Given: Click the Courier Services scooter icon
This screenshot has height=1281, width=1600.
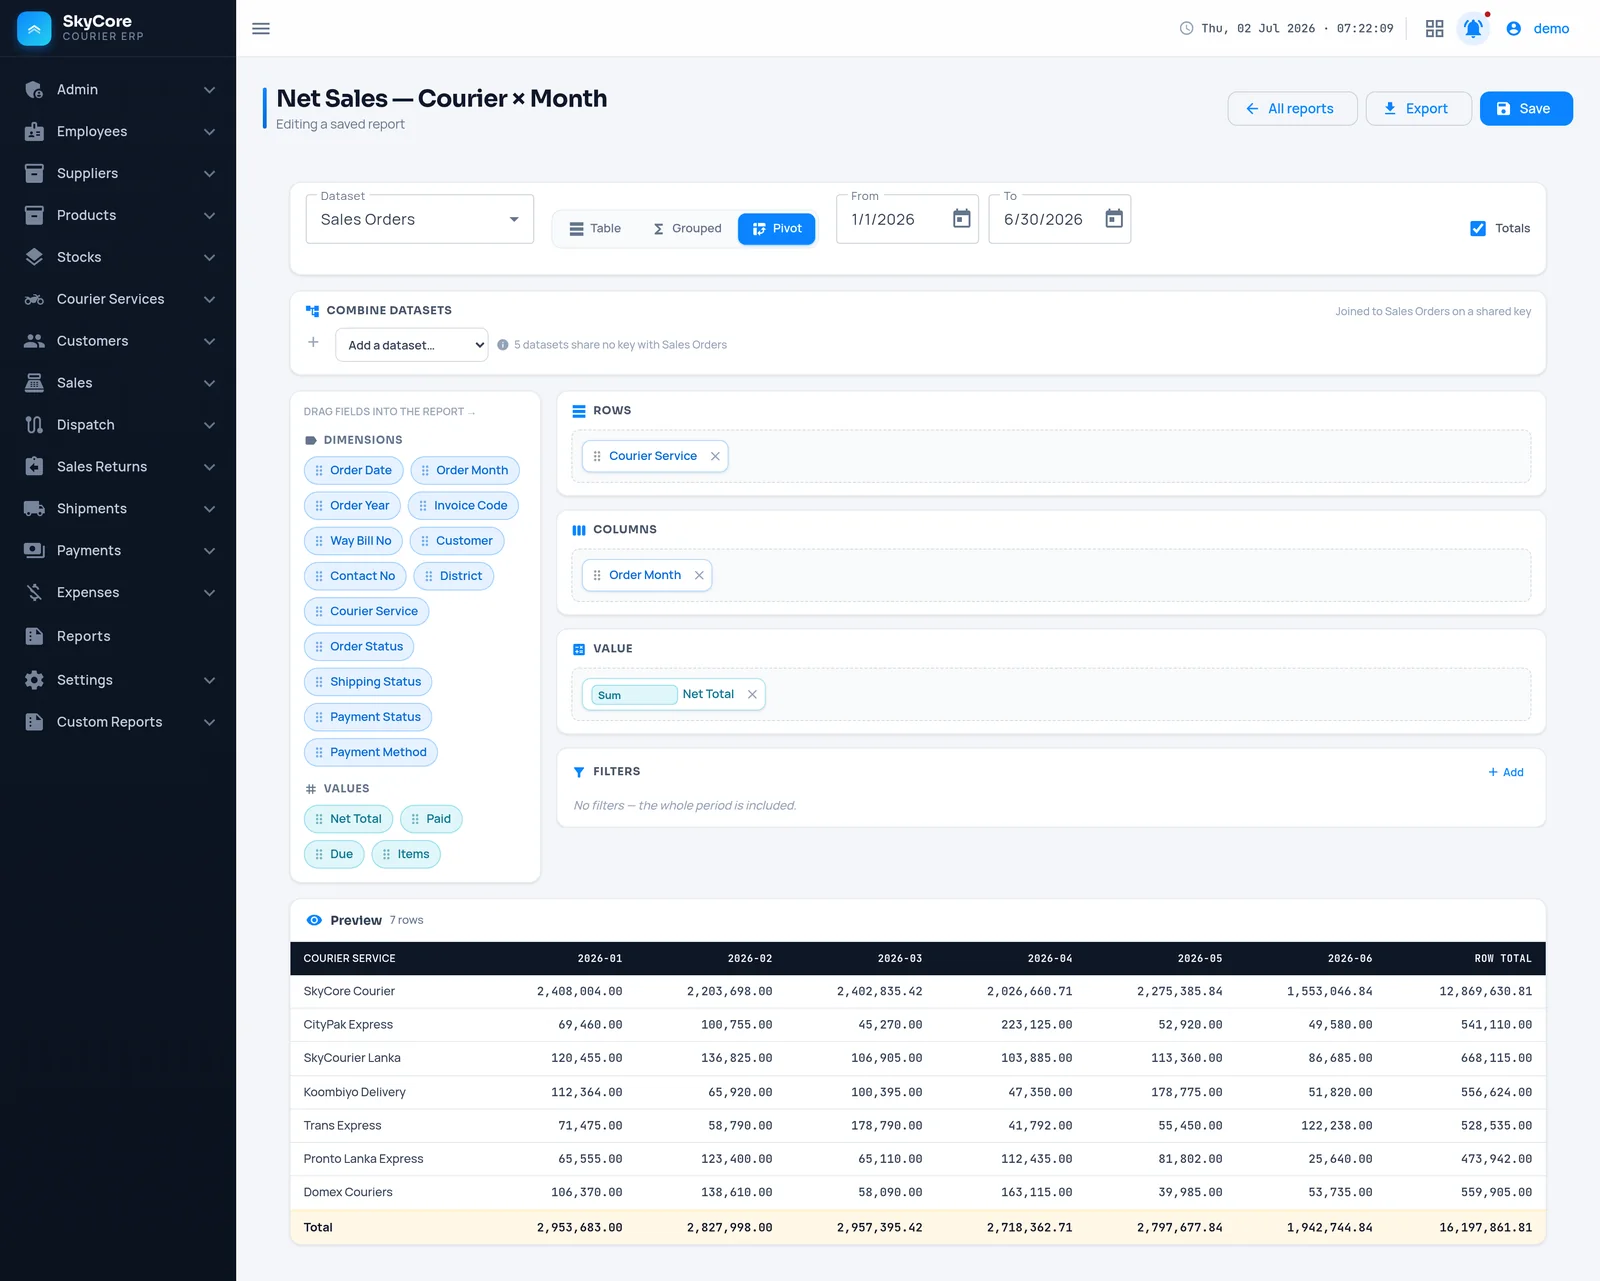Looking at the screenshot, I should tap(34, 299).
